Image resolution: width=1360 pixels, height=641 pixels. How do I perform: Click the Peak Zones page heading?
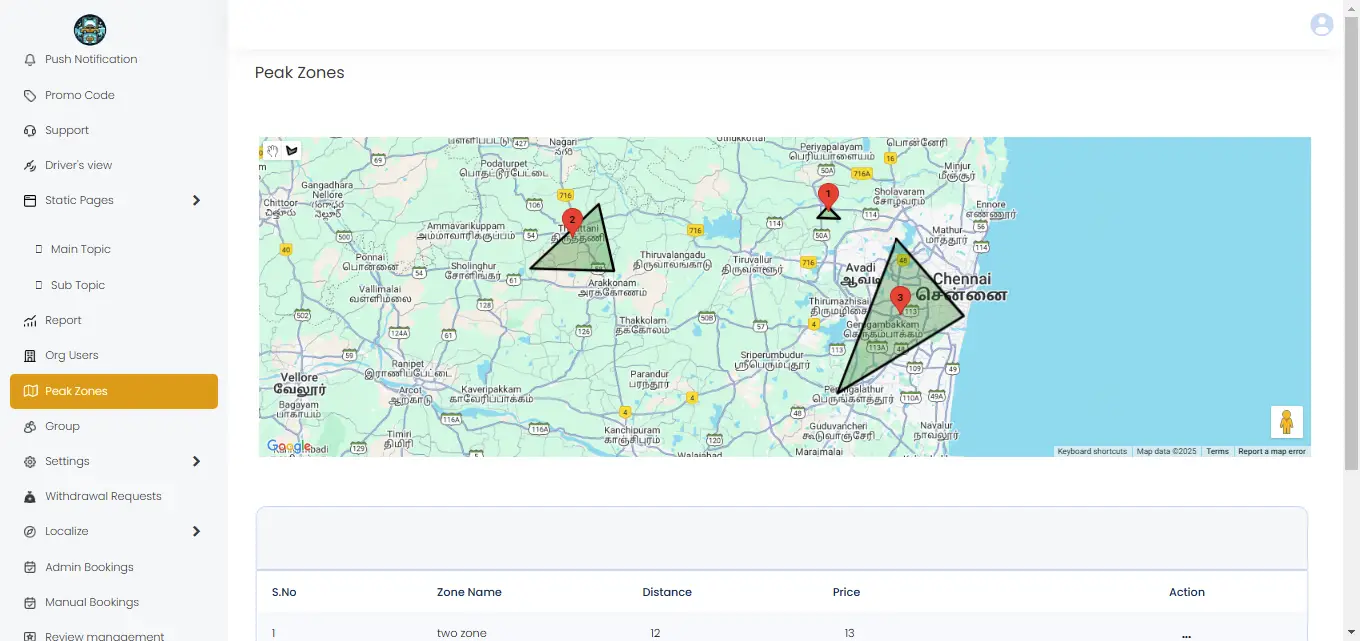[x=300, y=73]
